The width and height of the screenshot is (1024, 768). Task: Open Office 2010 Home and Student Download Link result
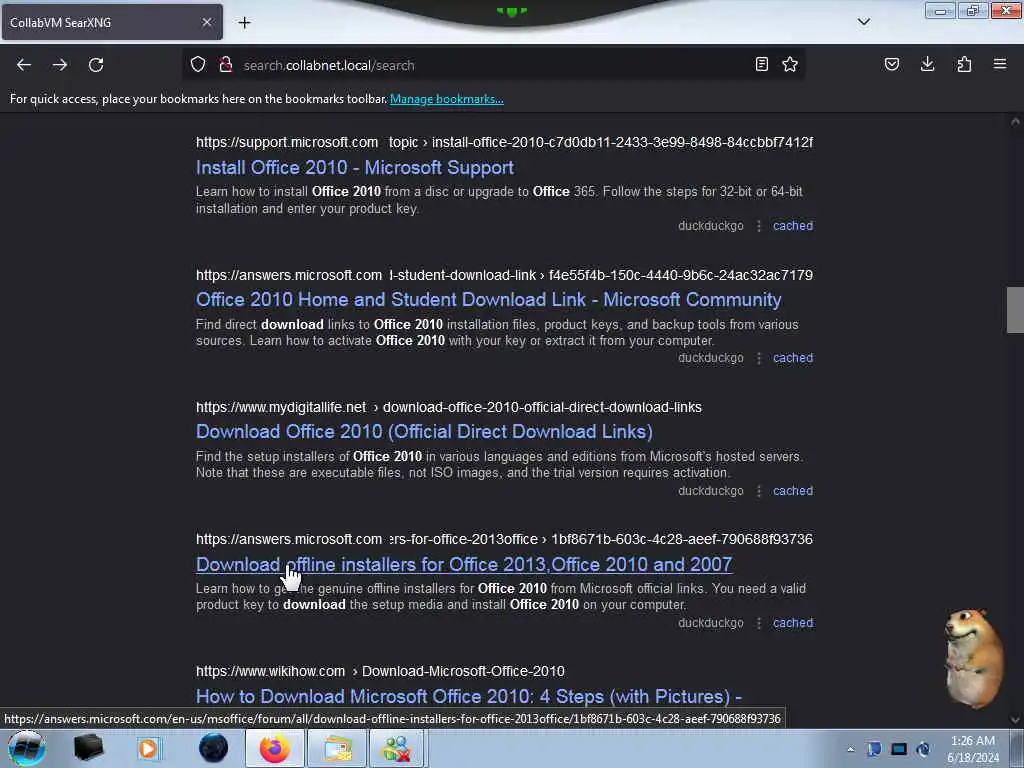click(488, 300)
